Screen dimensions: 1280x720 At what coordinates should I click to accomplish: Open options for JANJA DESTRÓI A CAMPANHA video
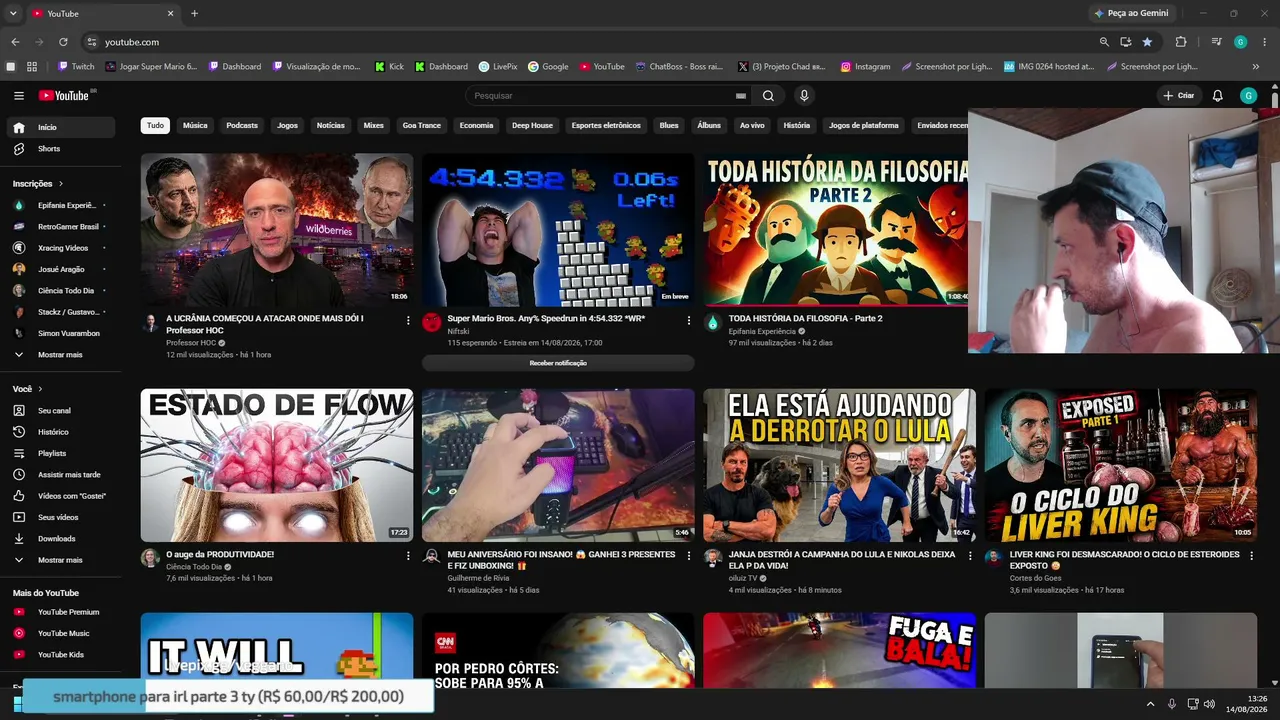(x=970, y=556)
